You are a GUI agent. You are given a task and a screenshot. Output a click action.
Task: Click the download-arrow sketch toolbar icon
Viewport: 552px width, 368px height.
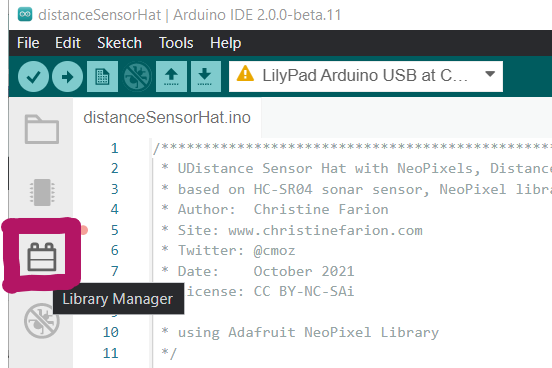point(206,76)
